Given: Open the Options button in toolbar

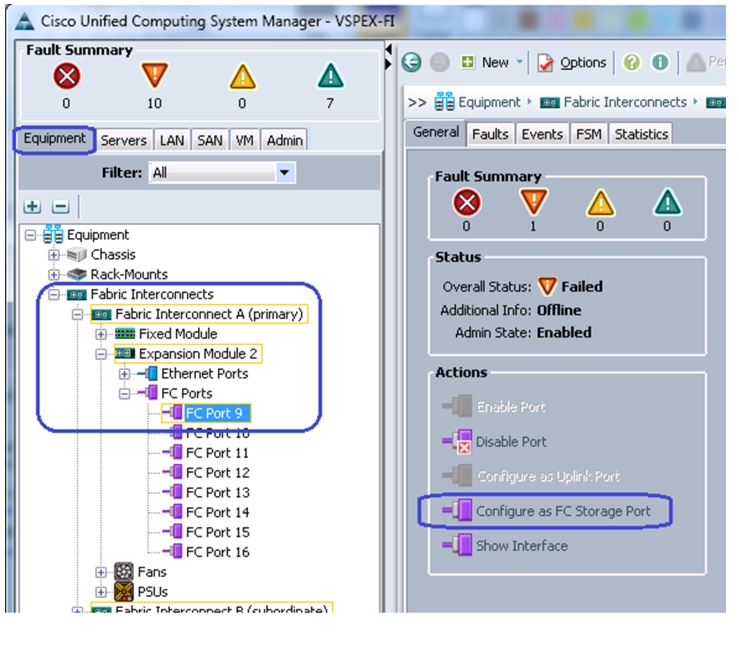Looking at the screenshot, I should pyautogui.click(x=572, y=63).
